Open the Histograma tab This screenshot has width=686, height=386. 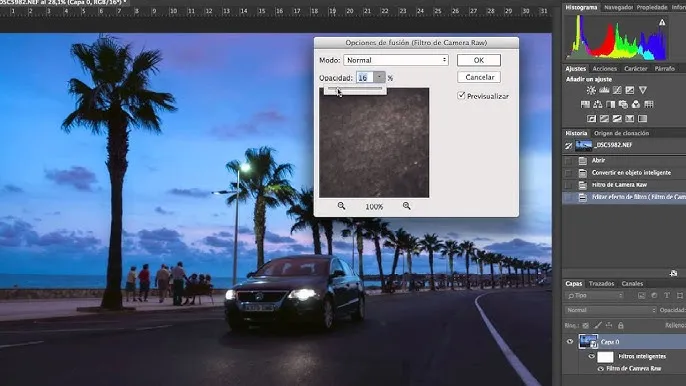pyautogui.click(x=581, y=7)
